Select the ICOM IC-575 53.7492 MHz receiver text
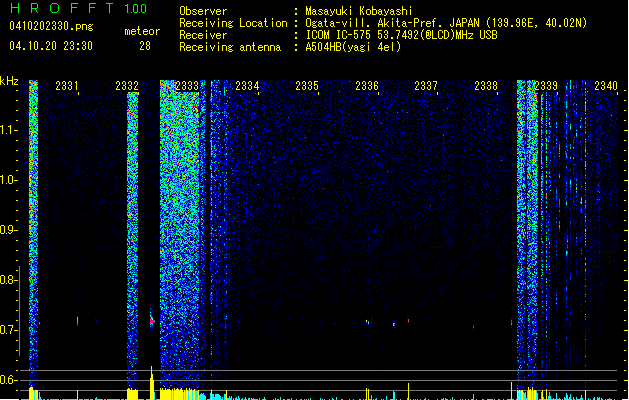The image size is (629, 400). [x=402, y=35]
